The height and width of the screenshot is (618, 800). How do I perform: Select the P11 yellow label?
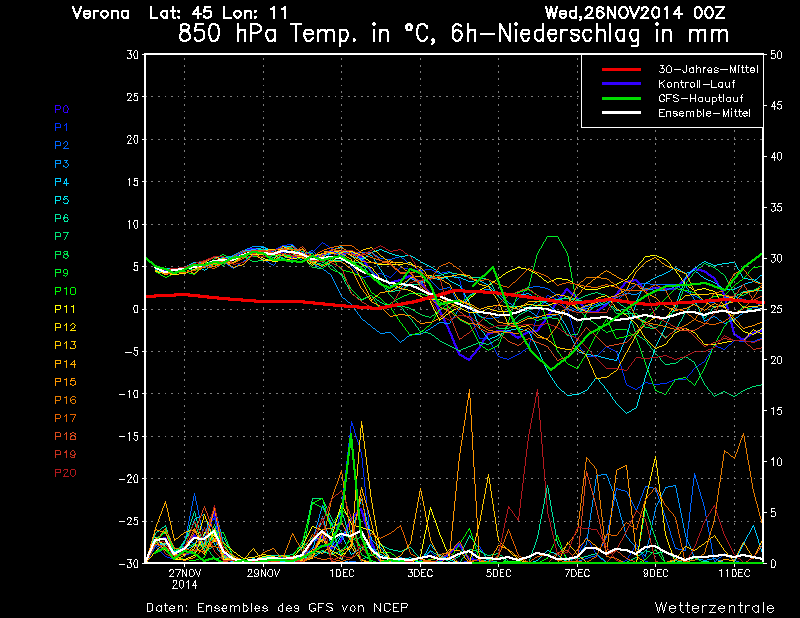point(65,309)
